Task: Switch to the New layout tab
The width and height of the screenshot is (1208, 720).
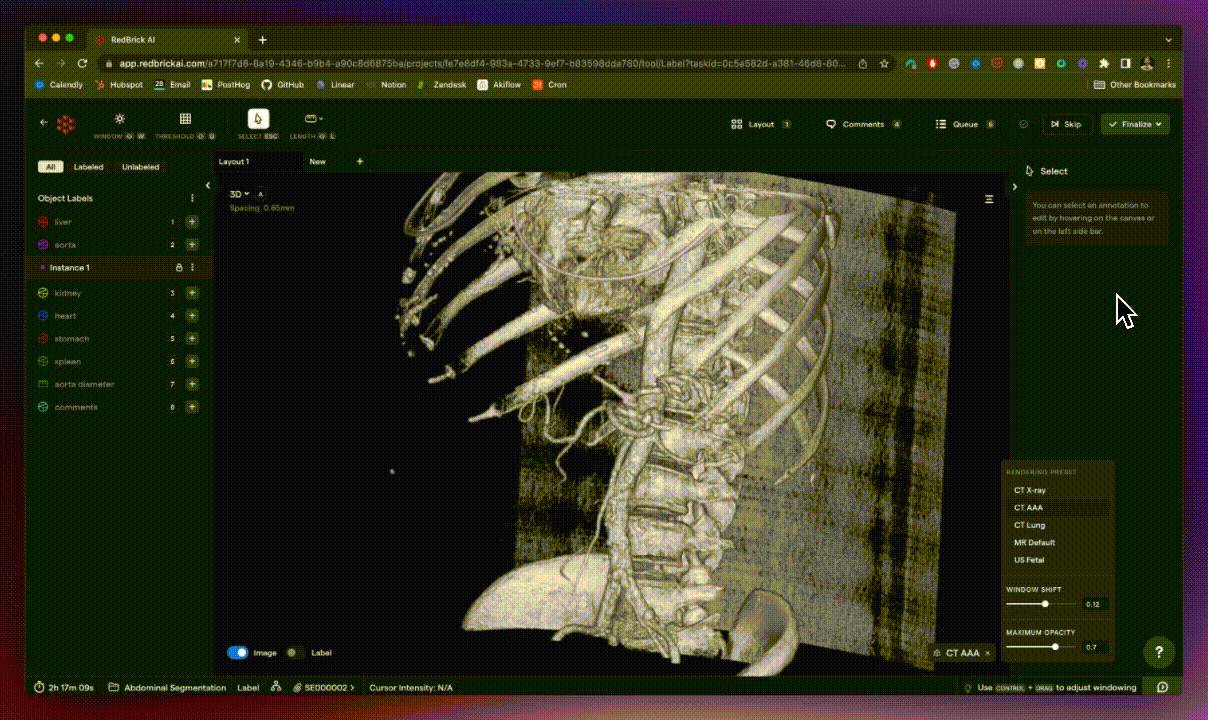Action: click(317, 161)
